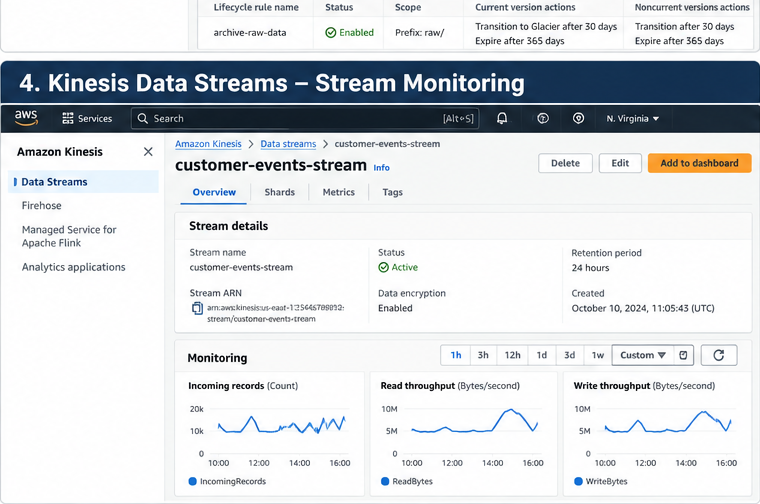Select Data Streams in the sidebar
This screenshot has height=504, width=760.
pyautogui.click(x=83, y=182)
